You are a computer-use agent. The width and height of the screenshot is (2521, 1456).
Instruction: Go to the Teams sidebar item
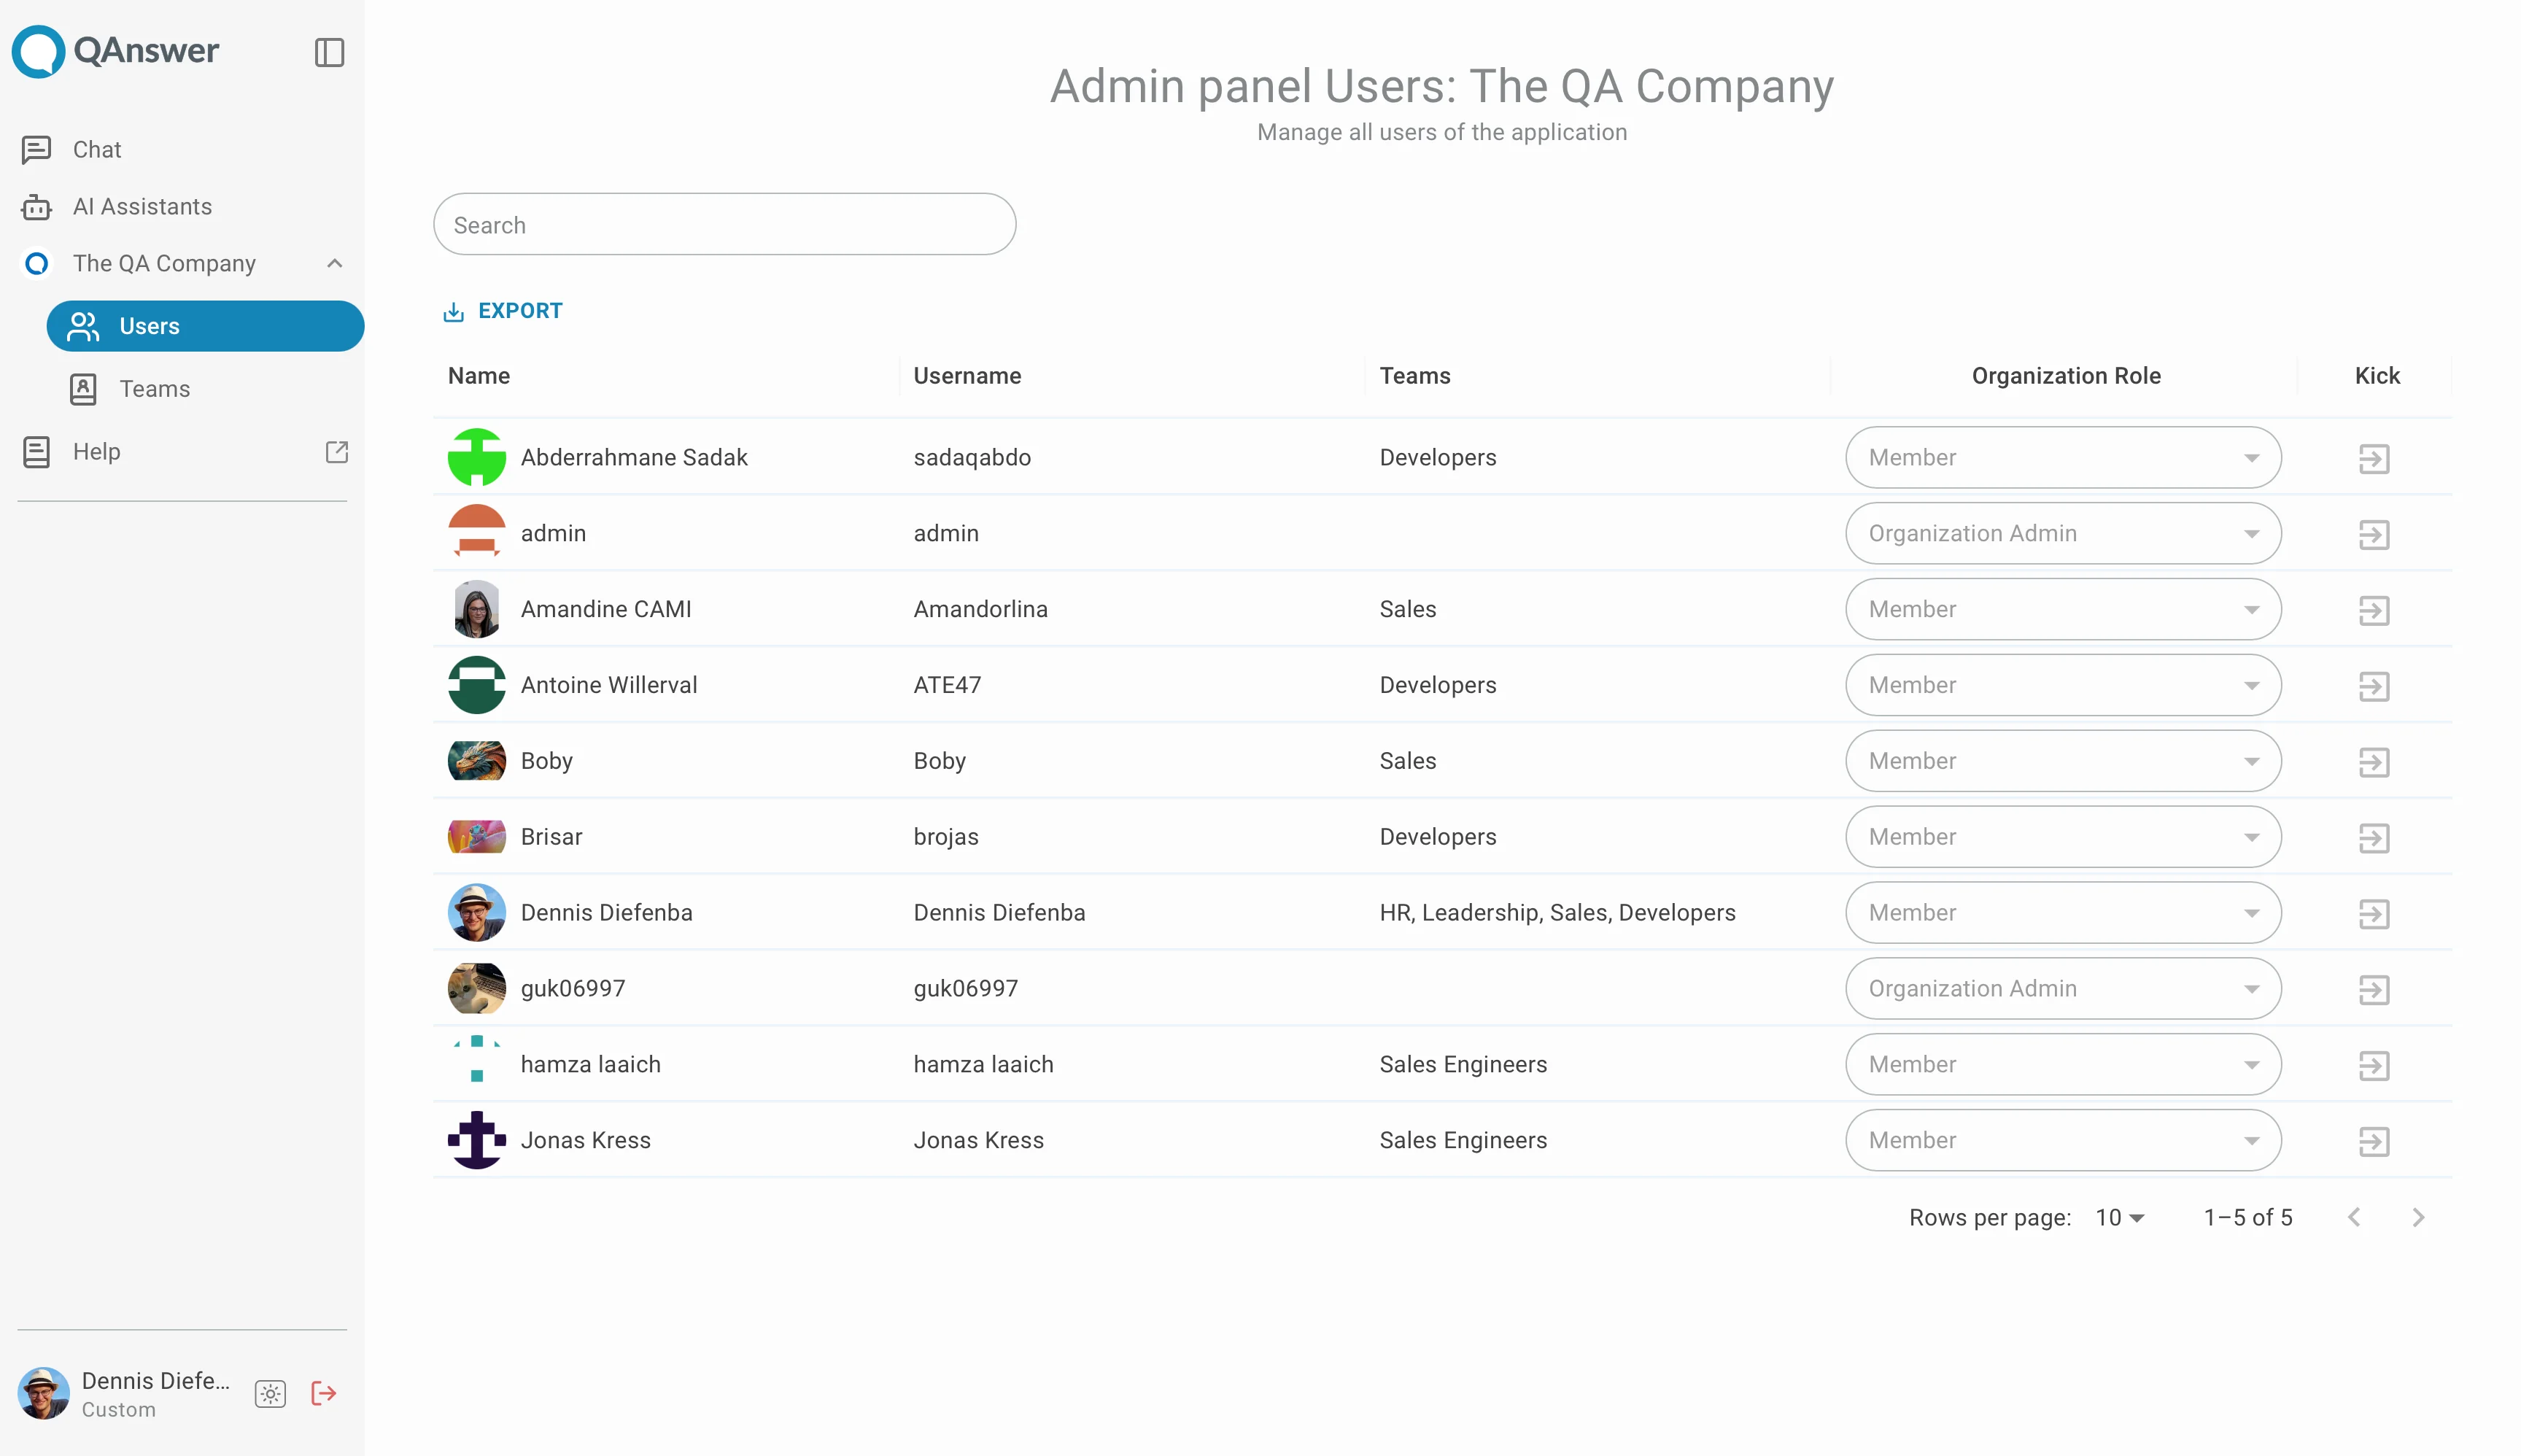pos(154,389)
